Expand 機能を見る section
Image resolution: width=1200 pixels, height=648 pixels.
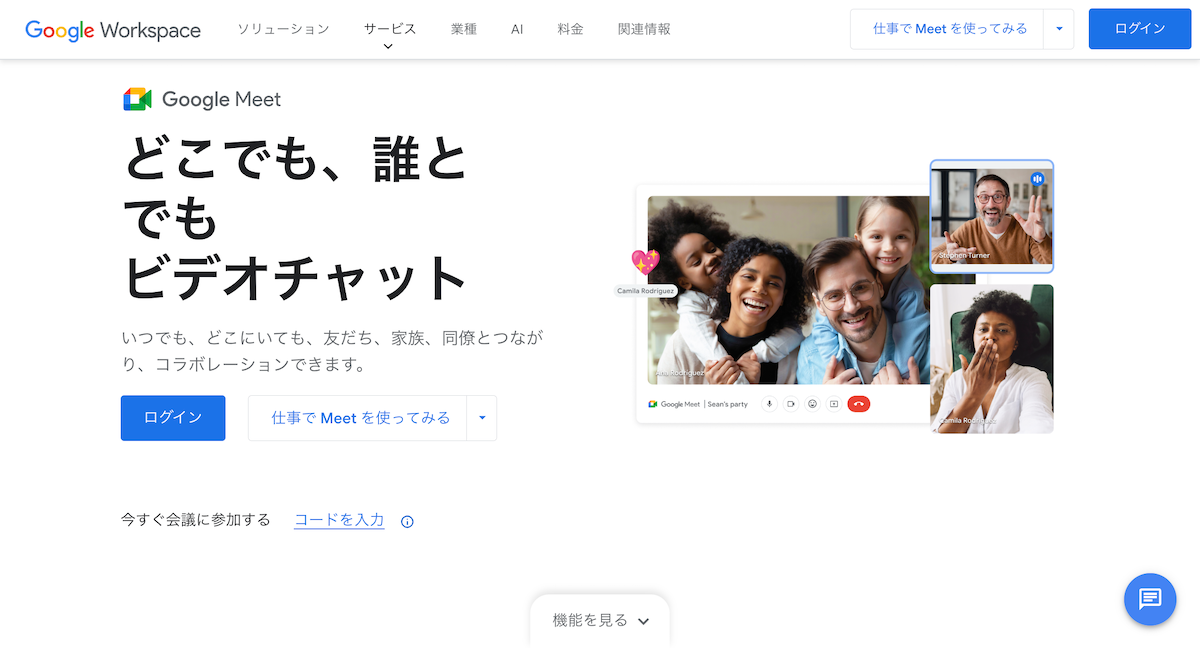pos(600,620)
